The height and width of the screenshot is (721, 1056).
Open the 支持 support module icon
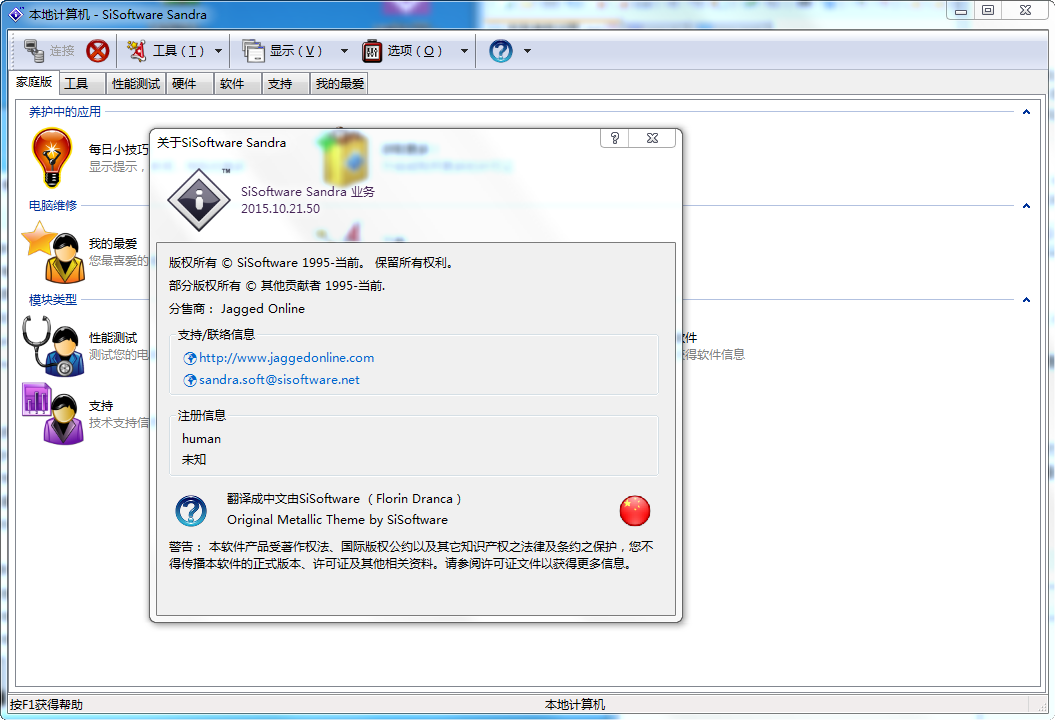point(52,413)
